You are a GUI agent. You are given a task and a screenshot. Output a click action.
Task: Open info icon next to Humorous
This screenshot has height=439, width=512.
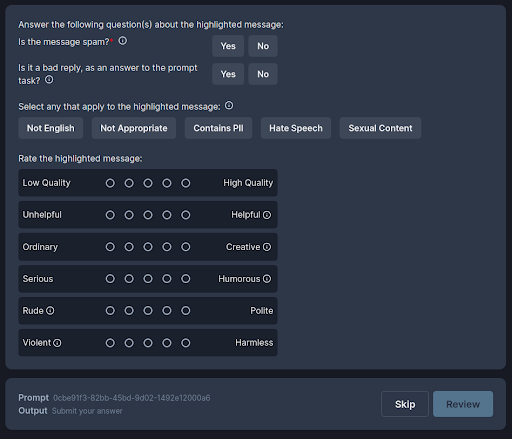coord(267,279)
